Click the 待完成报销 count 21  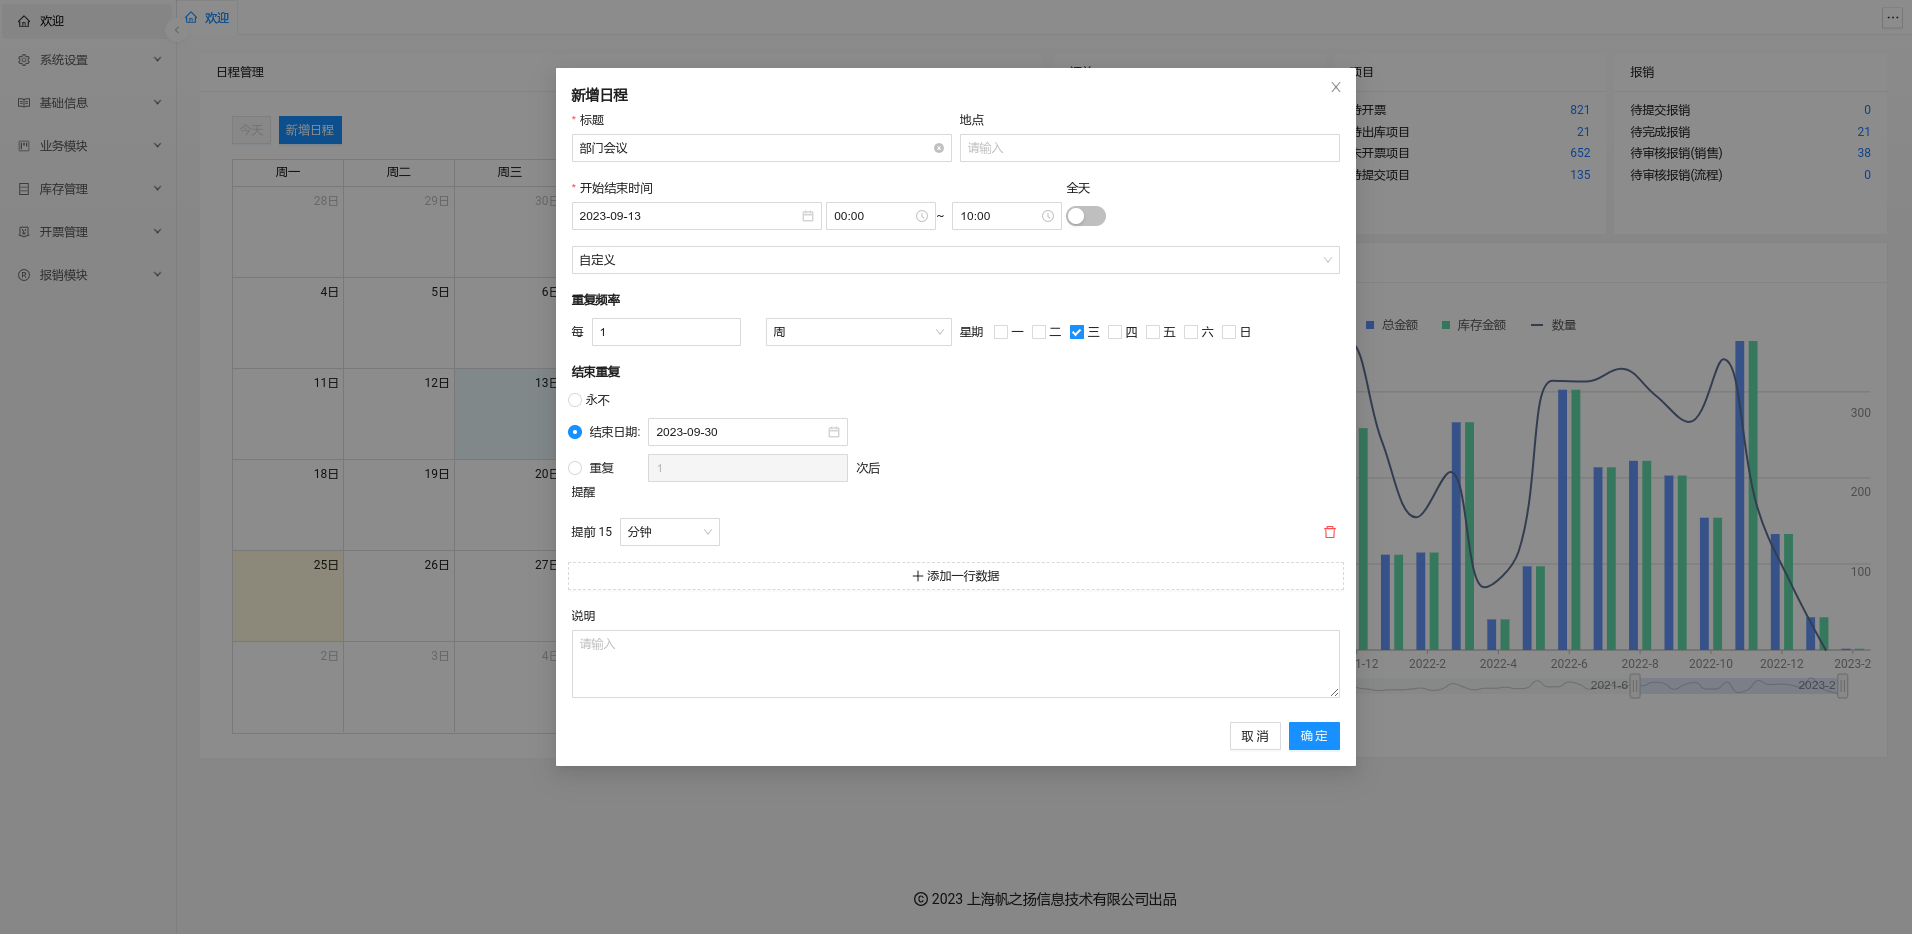[x=1864, y=132]
